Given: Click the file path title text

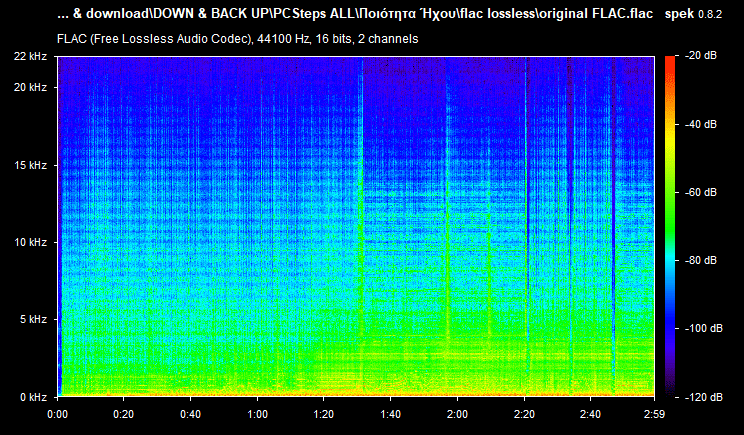Looking at the screenshot, I should pyautogui.click(x=355, y=14).
